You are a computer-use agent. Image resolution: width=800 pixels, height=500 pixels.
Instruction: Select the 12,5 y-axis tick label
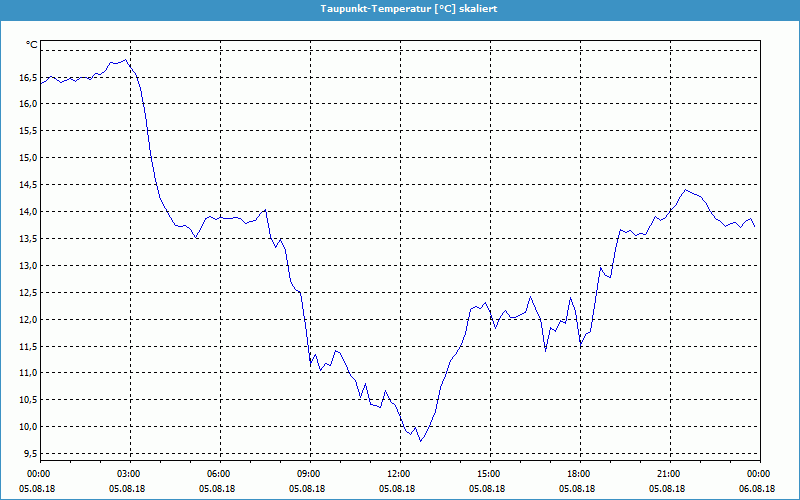click(26, 265)
